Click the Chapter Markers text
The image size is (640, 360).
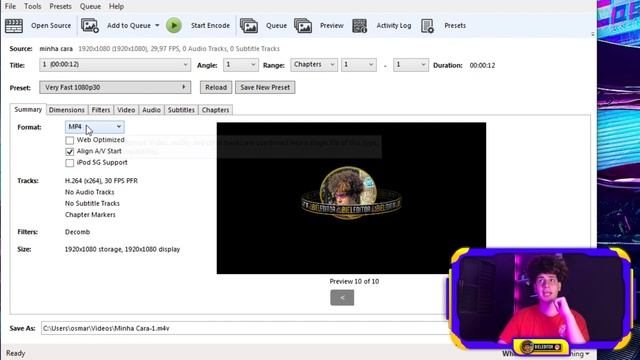pyautogui.click(x=90, y=215)
